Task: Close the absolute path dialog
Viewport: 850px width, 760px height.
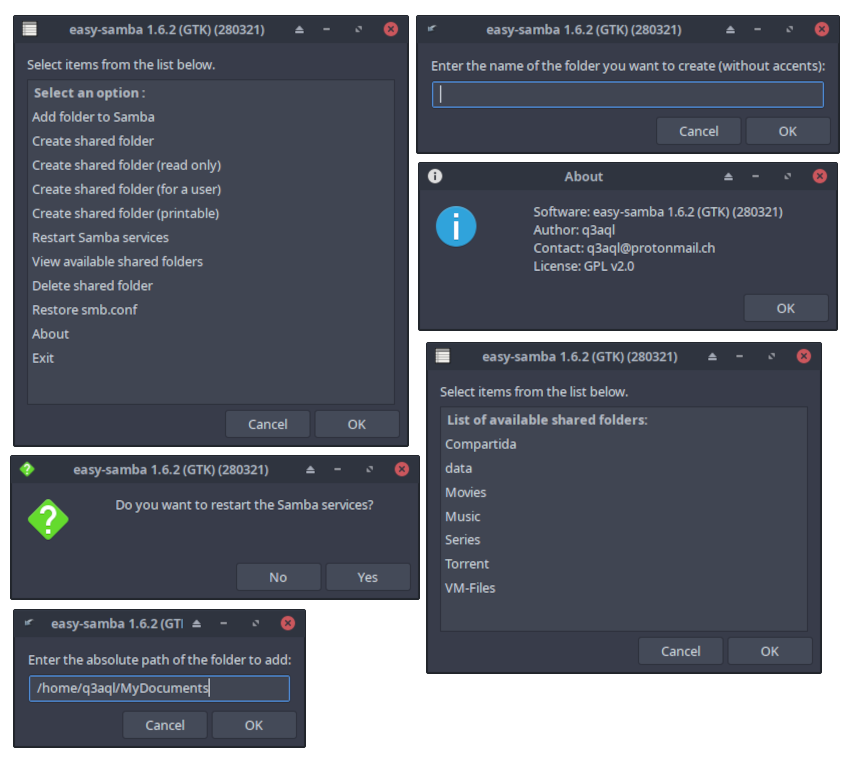Action: (x=288, y=623)
